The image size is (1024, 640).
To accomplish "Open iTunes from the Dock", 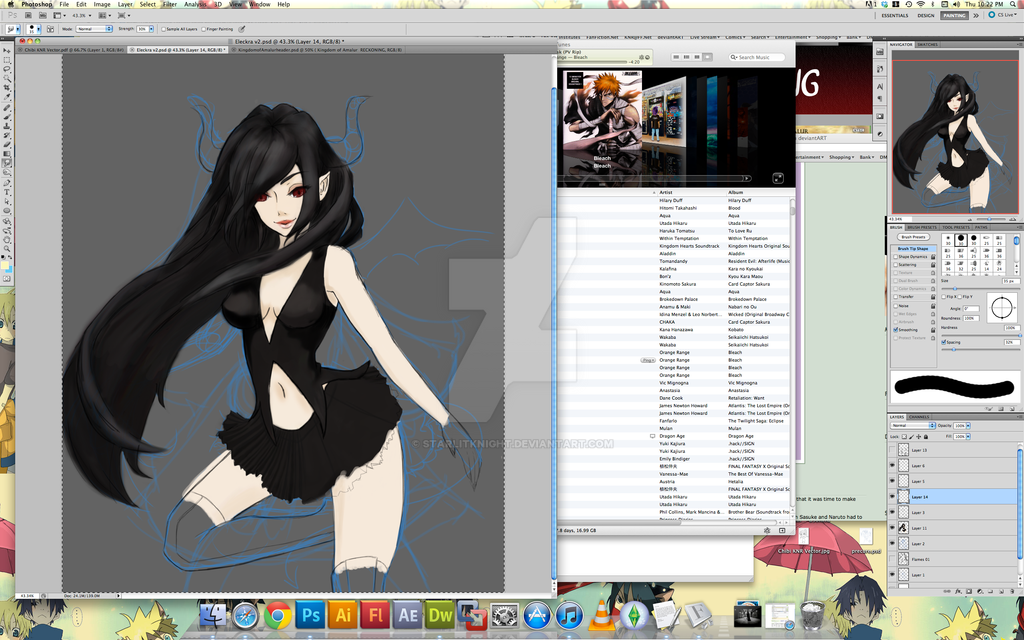I will [x=569, y=615].
